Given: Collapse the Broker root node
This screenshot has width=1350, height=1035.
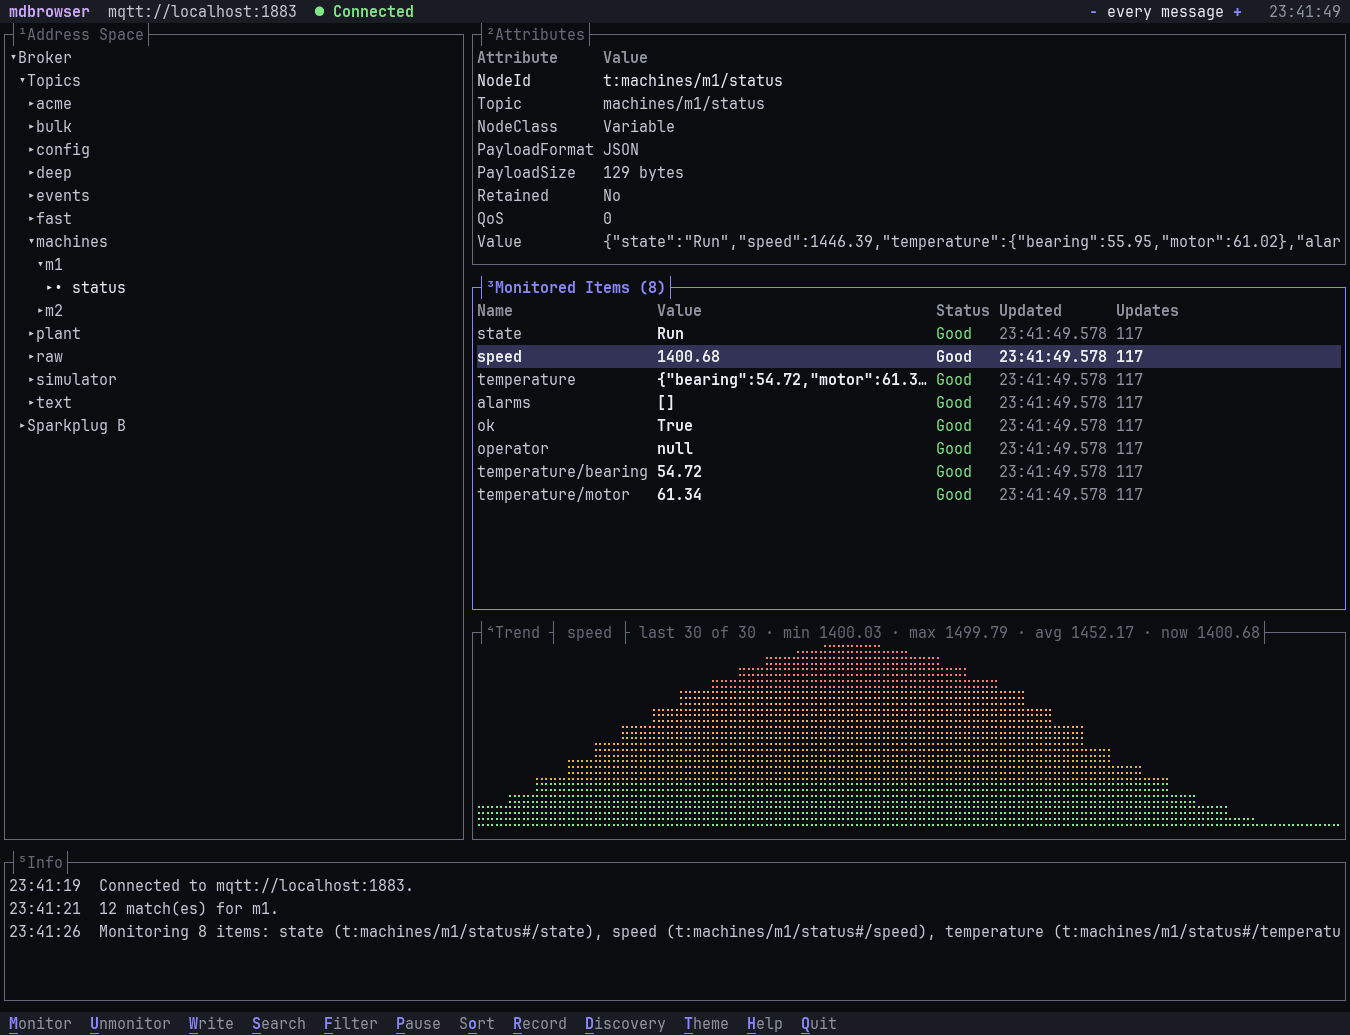Looking at the screenshot, I should (x=13, y=58).
